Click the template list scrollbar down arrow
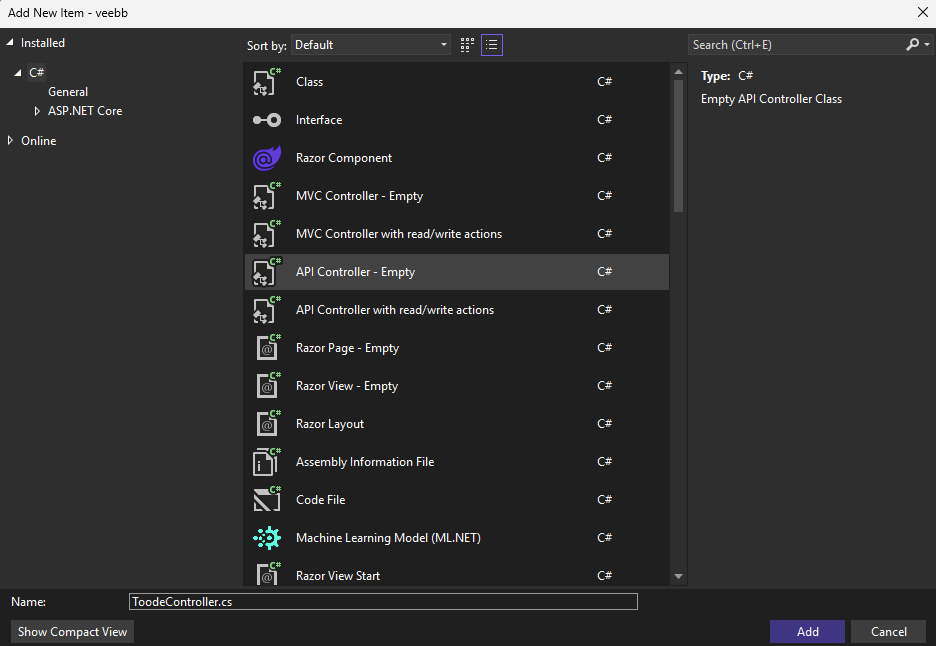The width and height of the screenshot is (936, 646). pyautogui.click(x=678, y=576)
